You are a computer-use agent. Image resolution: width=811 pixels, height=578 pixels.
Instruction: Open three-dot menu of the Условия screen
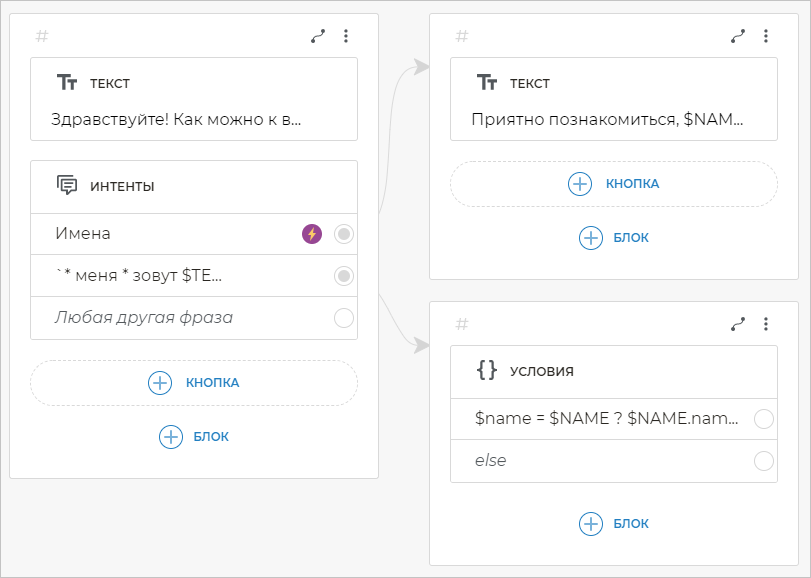[x=766, y=324]
